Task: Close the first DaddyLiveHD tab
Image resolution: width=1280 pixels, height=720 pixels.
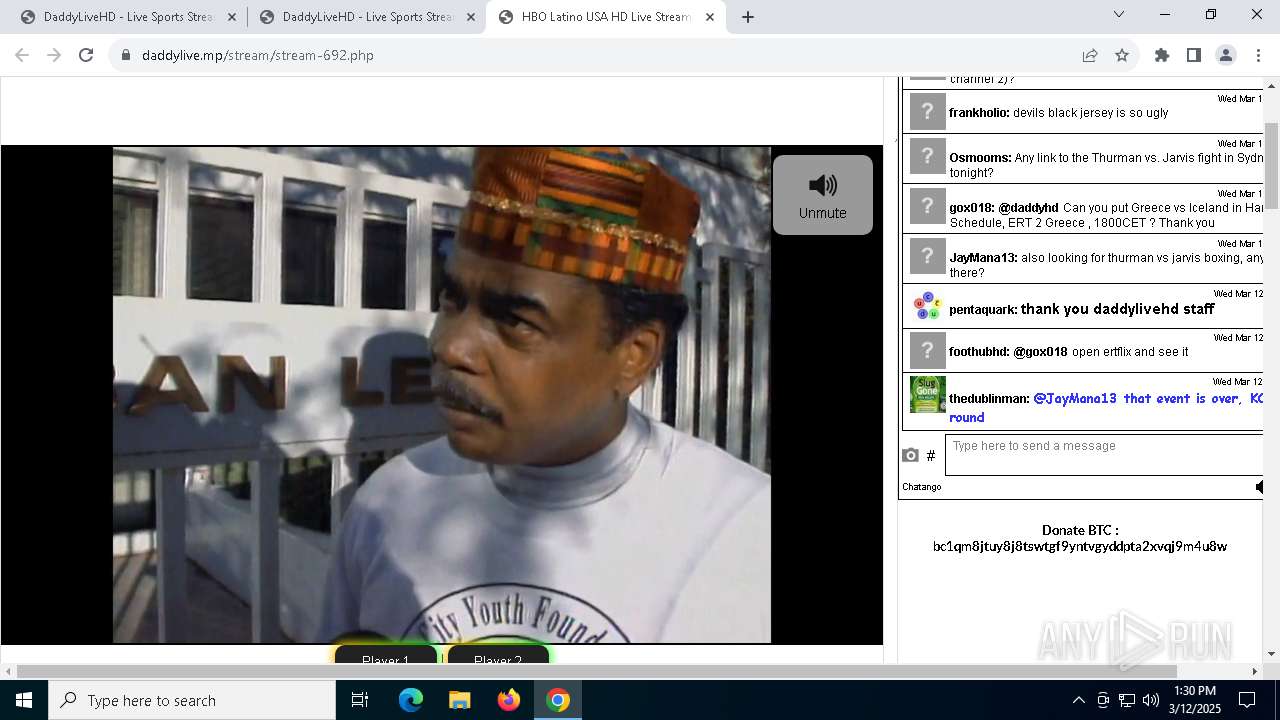Action: tap(232, 17)
